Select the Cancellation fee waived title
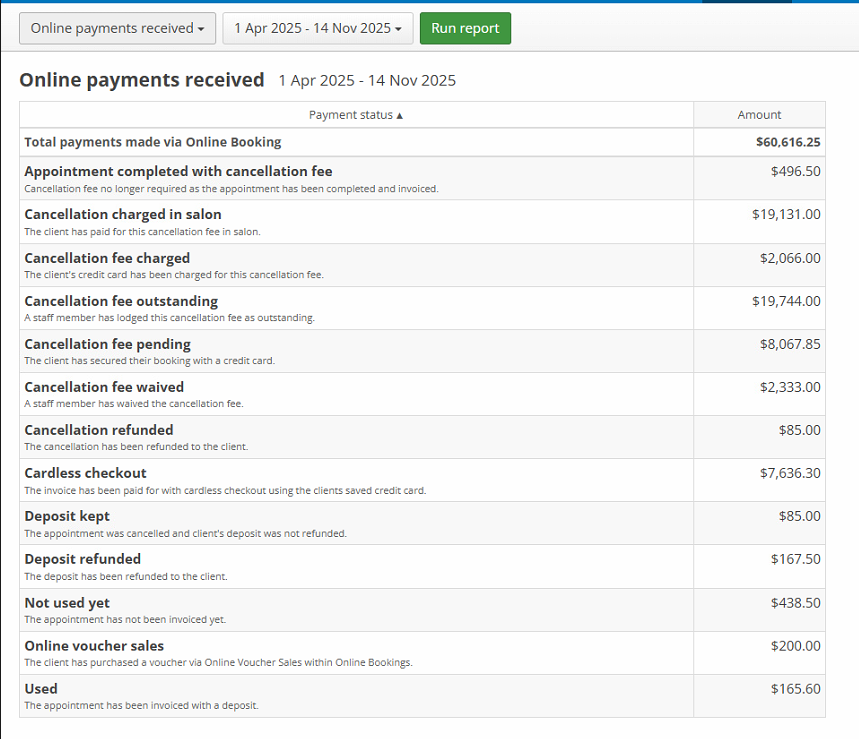Viewport: 859px width, 739px height. tap(104, 387)
